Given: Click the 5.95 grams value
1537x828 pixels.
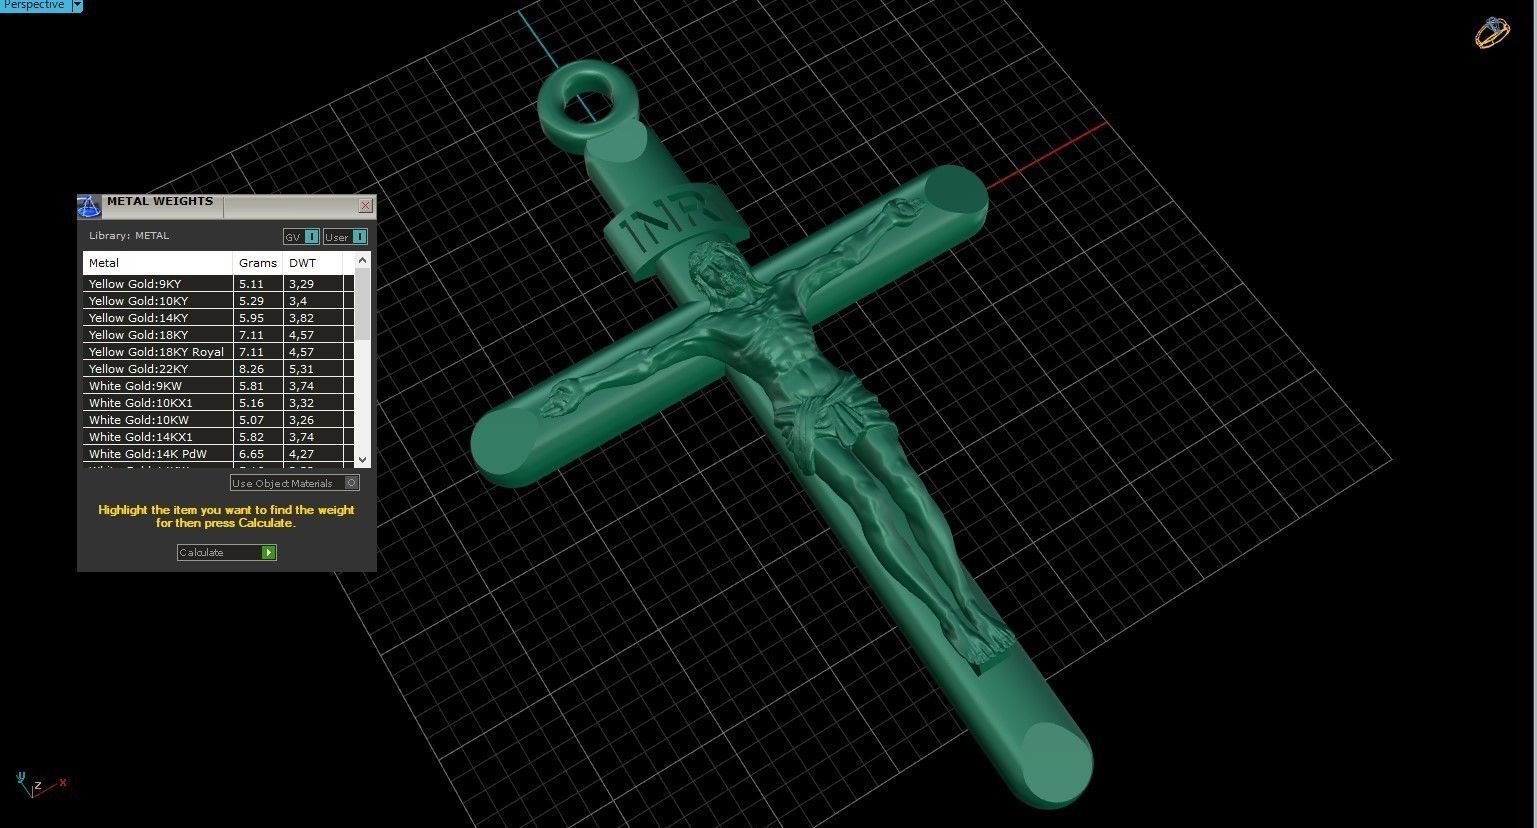Looking at the screenshot, I should pyautogui.click(x=251, y=318).
